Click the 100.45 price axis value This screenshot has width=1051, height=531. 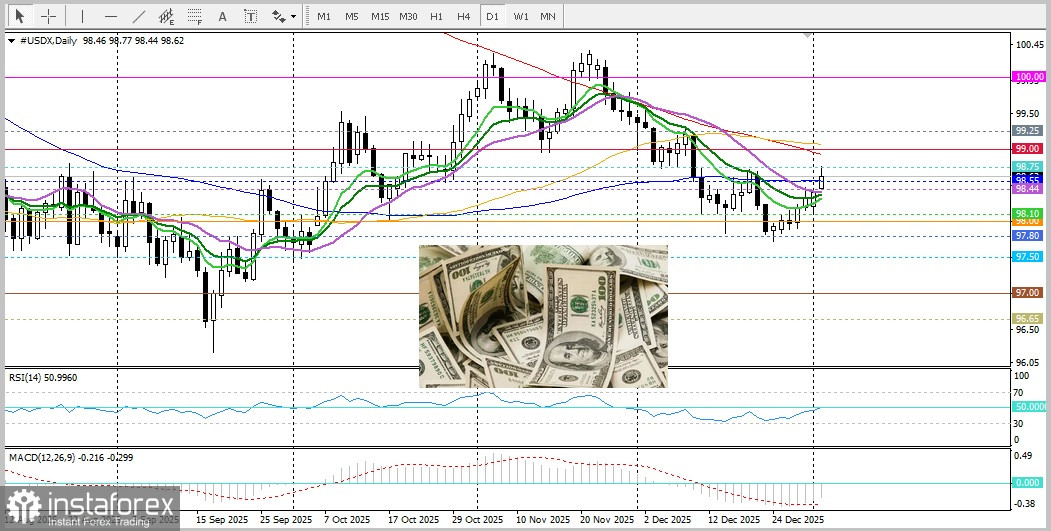click(1030, 45)
